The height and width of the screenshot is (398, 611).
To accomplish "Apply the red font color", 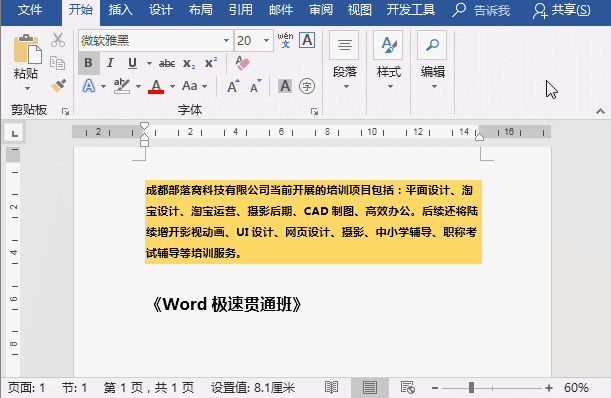I will (x=156, y=86).
